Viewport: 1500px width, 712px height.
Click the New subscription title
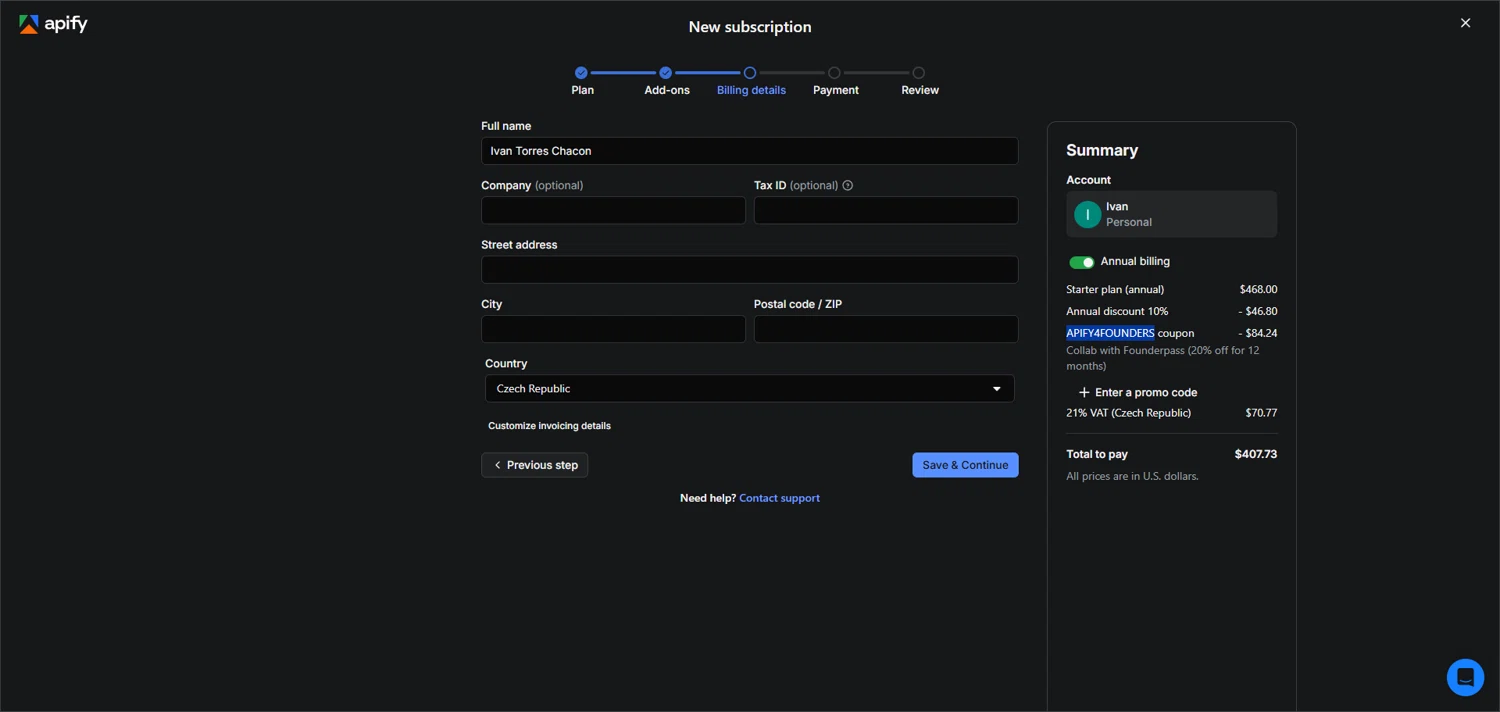pyautogui.click(x=750, y=27)
